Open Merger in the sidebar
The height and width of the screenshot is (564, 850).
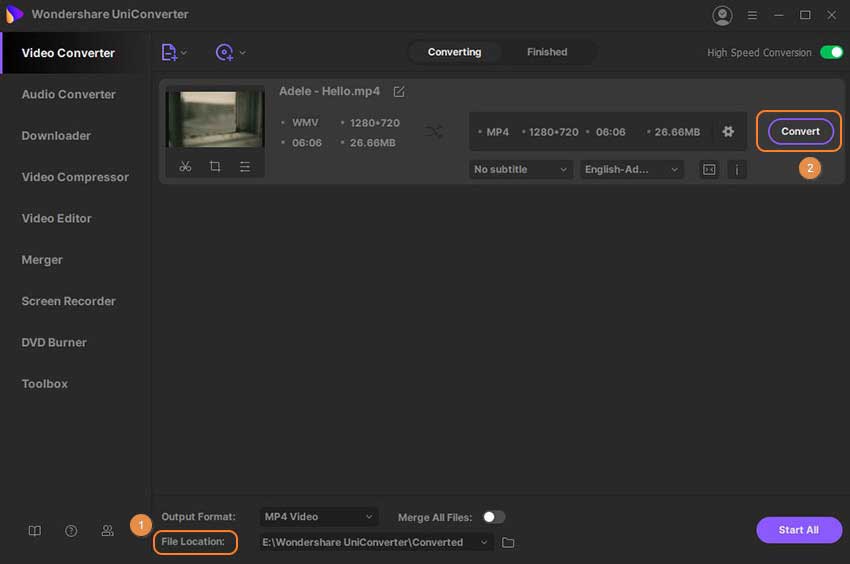pyautogui.click(x=42, y=260)
